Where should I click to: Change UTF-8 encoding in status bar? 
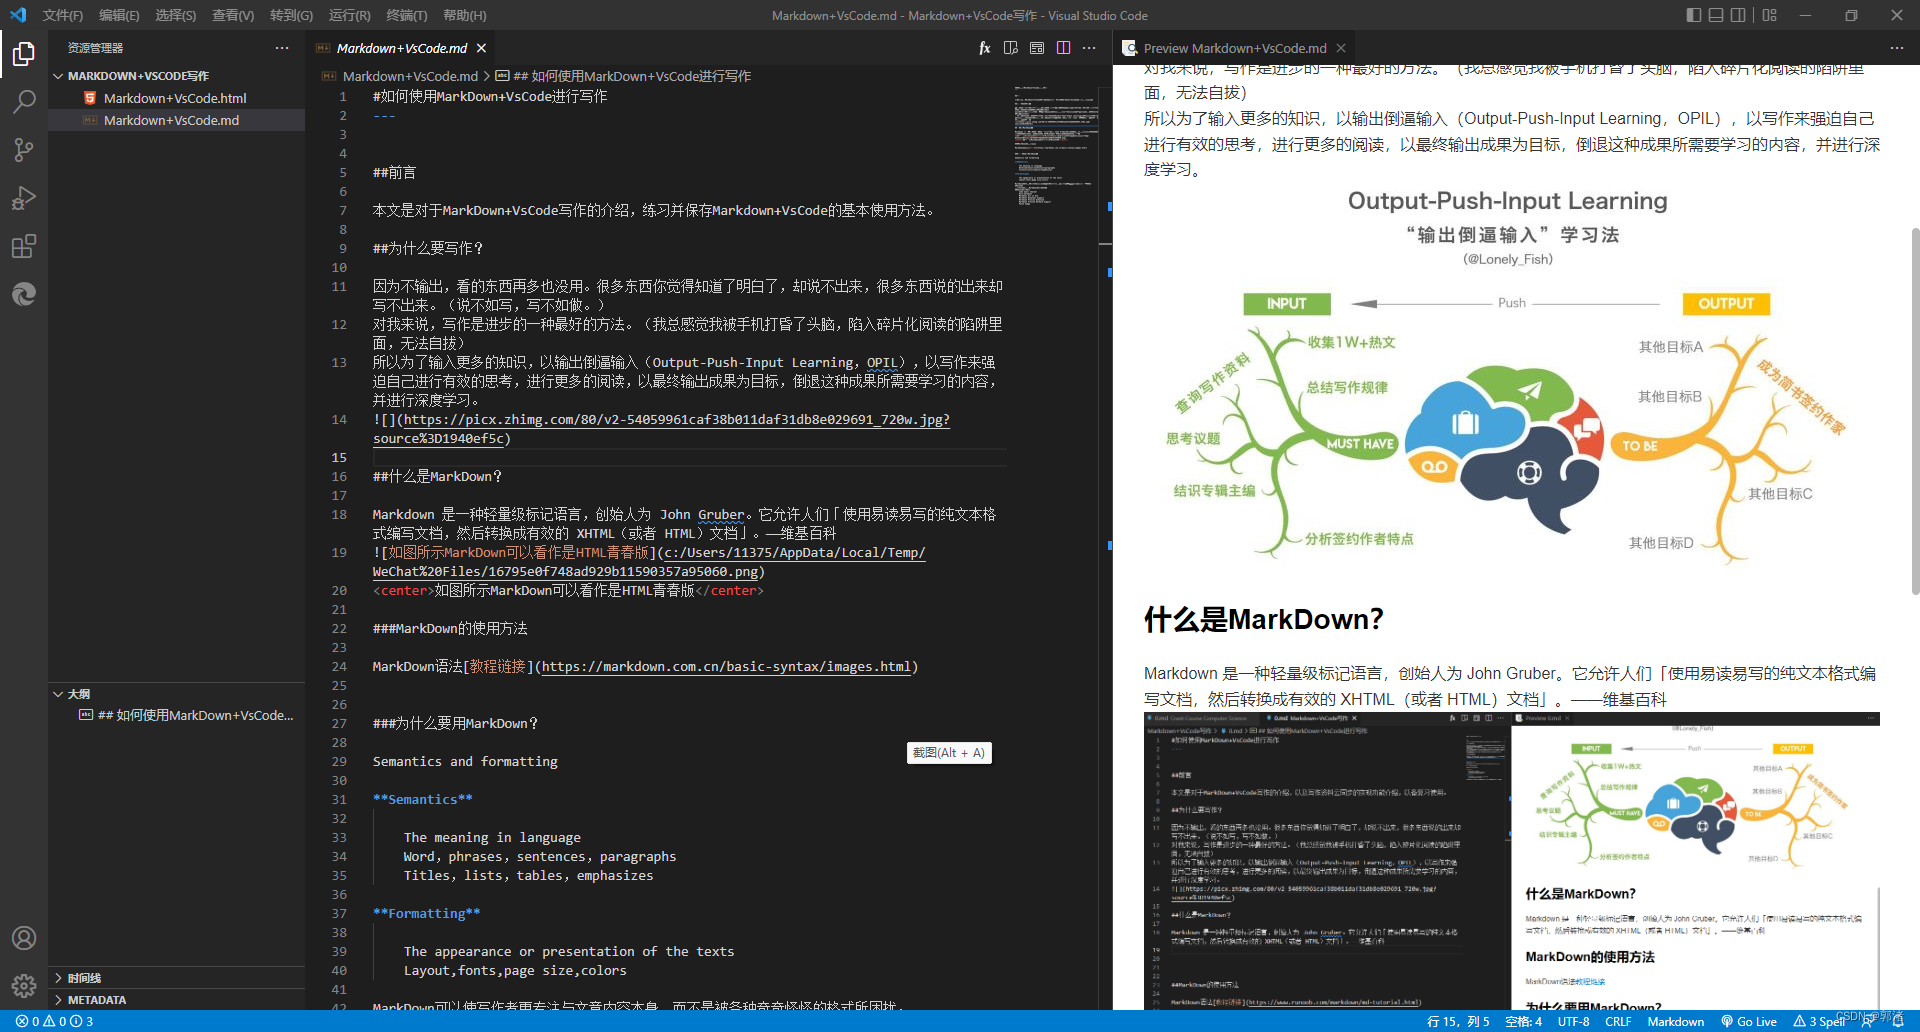click(x=1573, y=1021)
